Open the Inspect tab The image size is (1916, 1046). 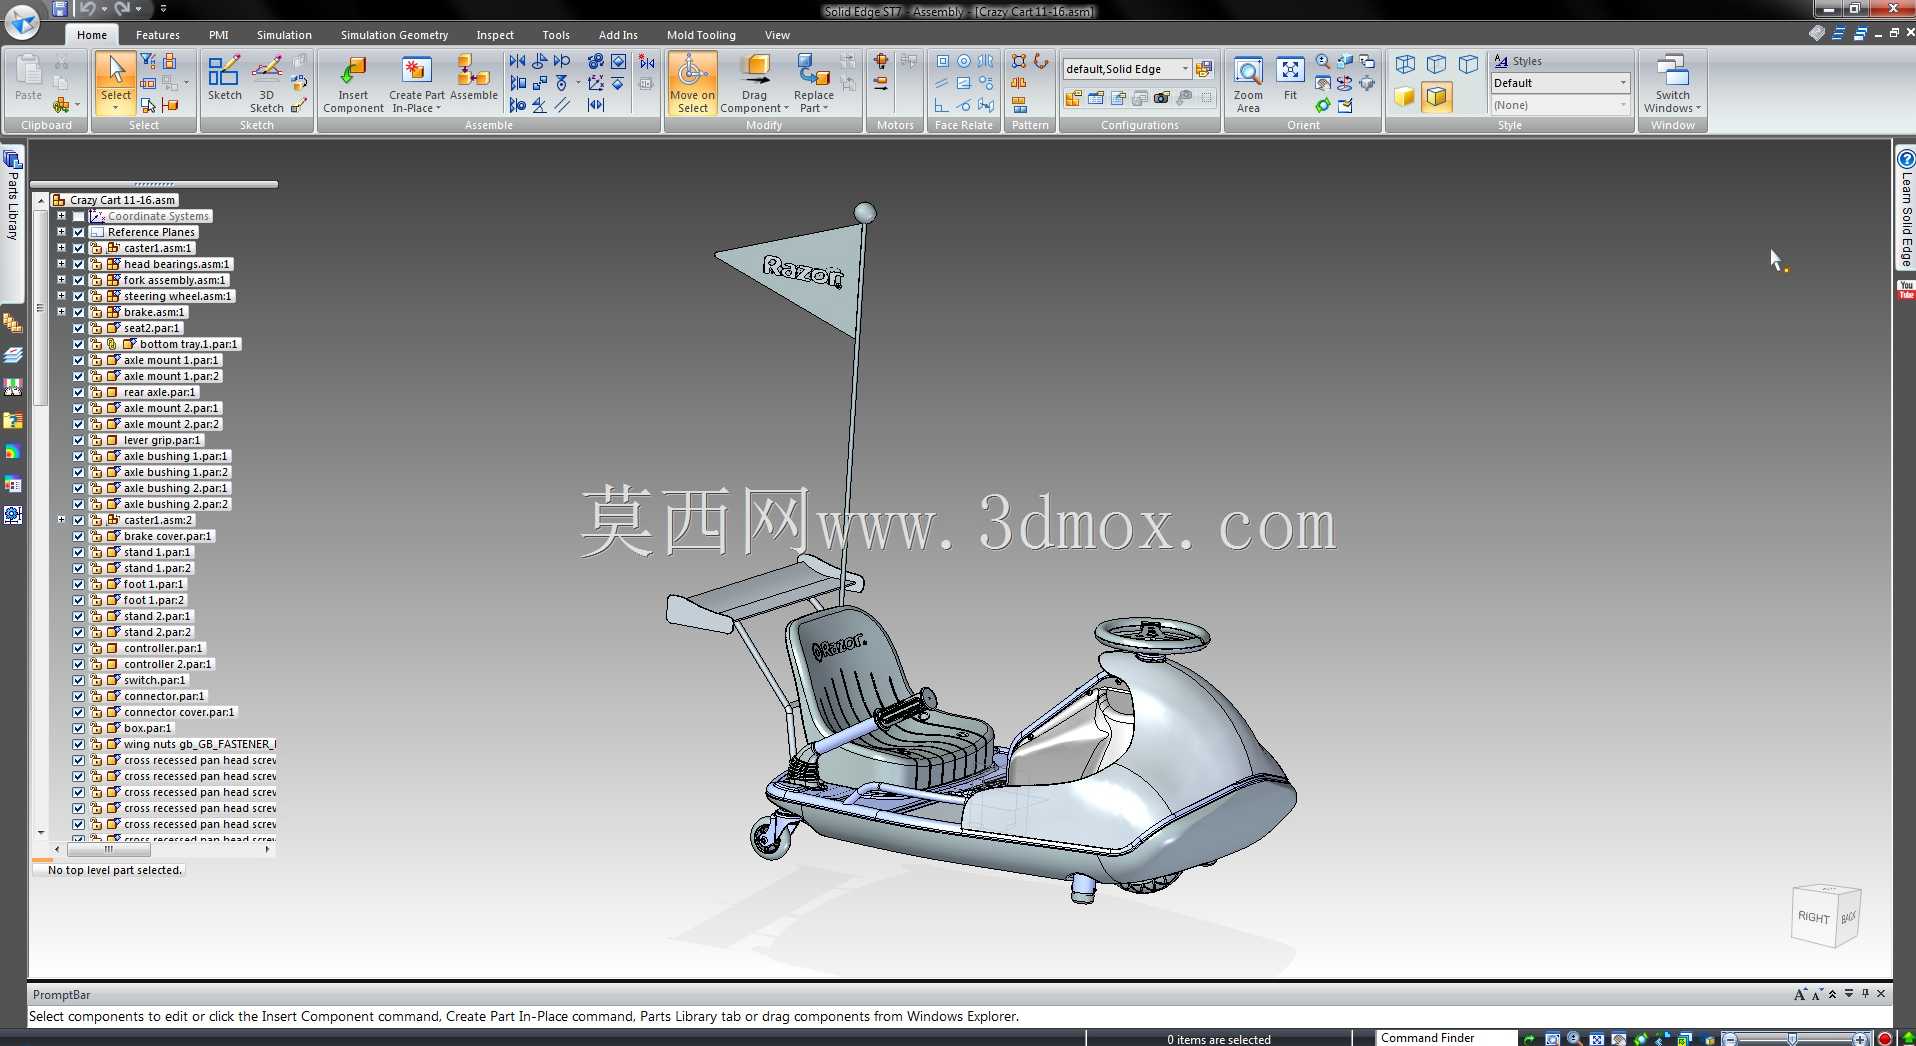coord(495,35)
